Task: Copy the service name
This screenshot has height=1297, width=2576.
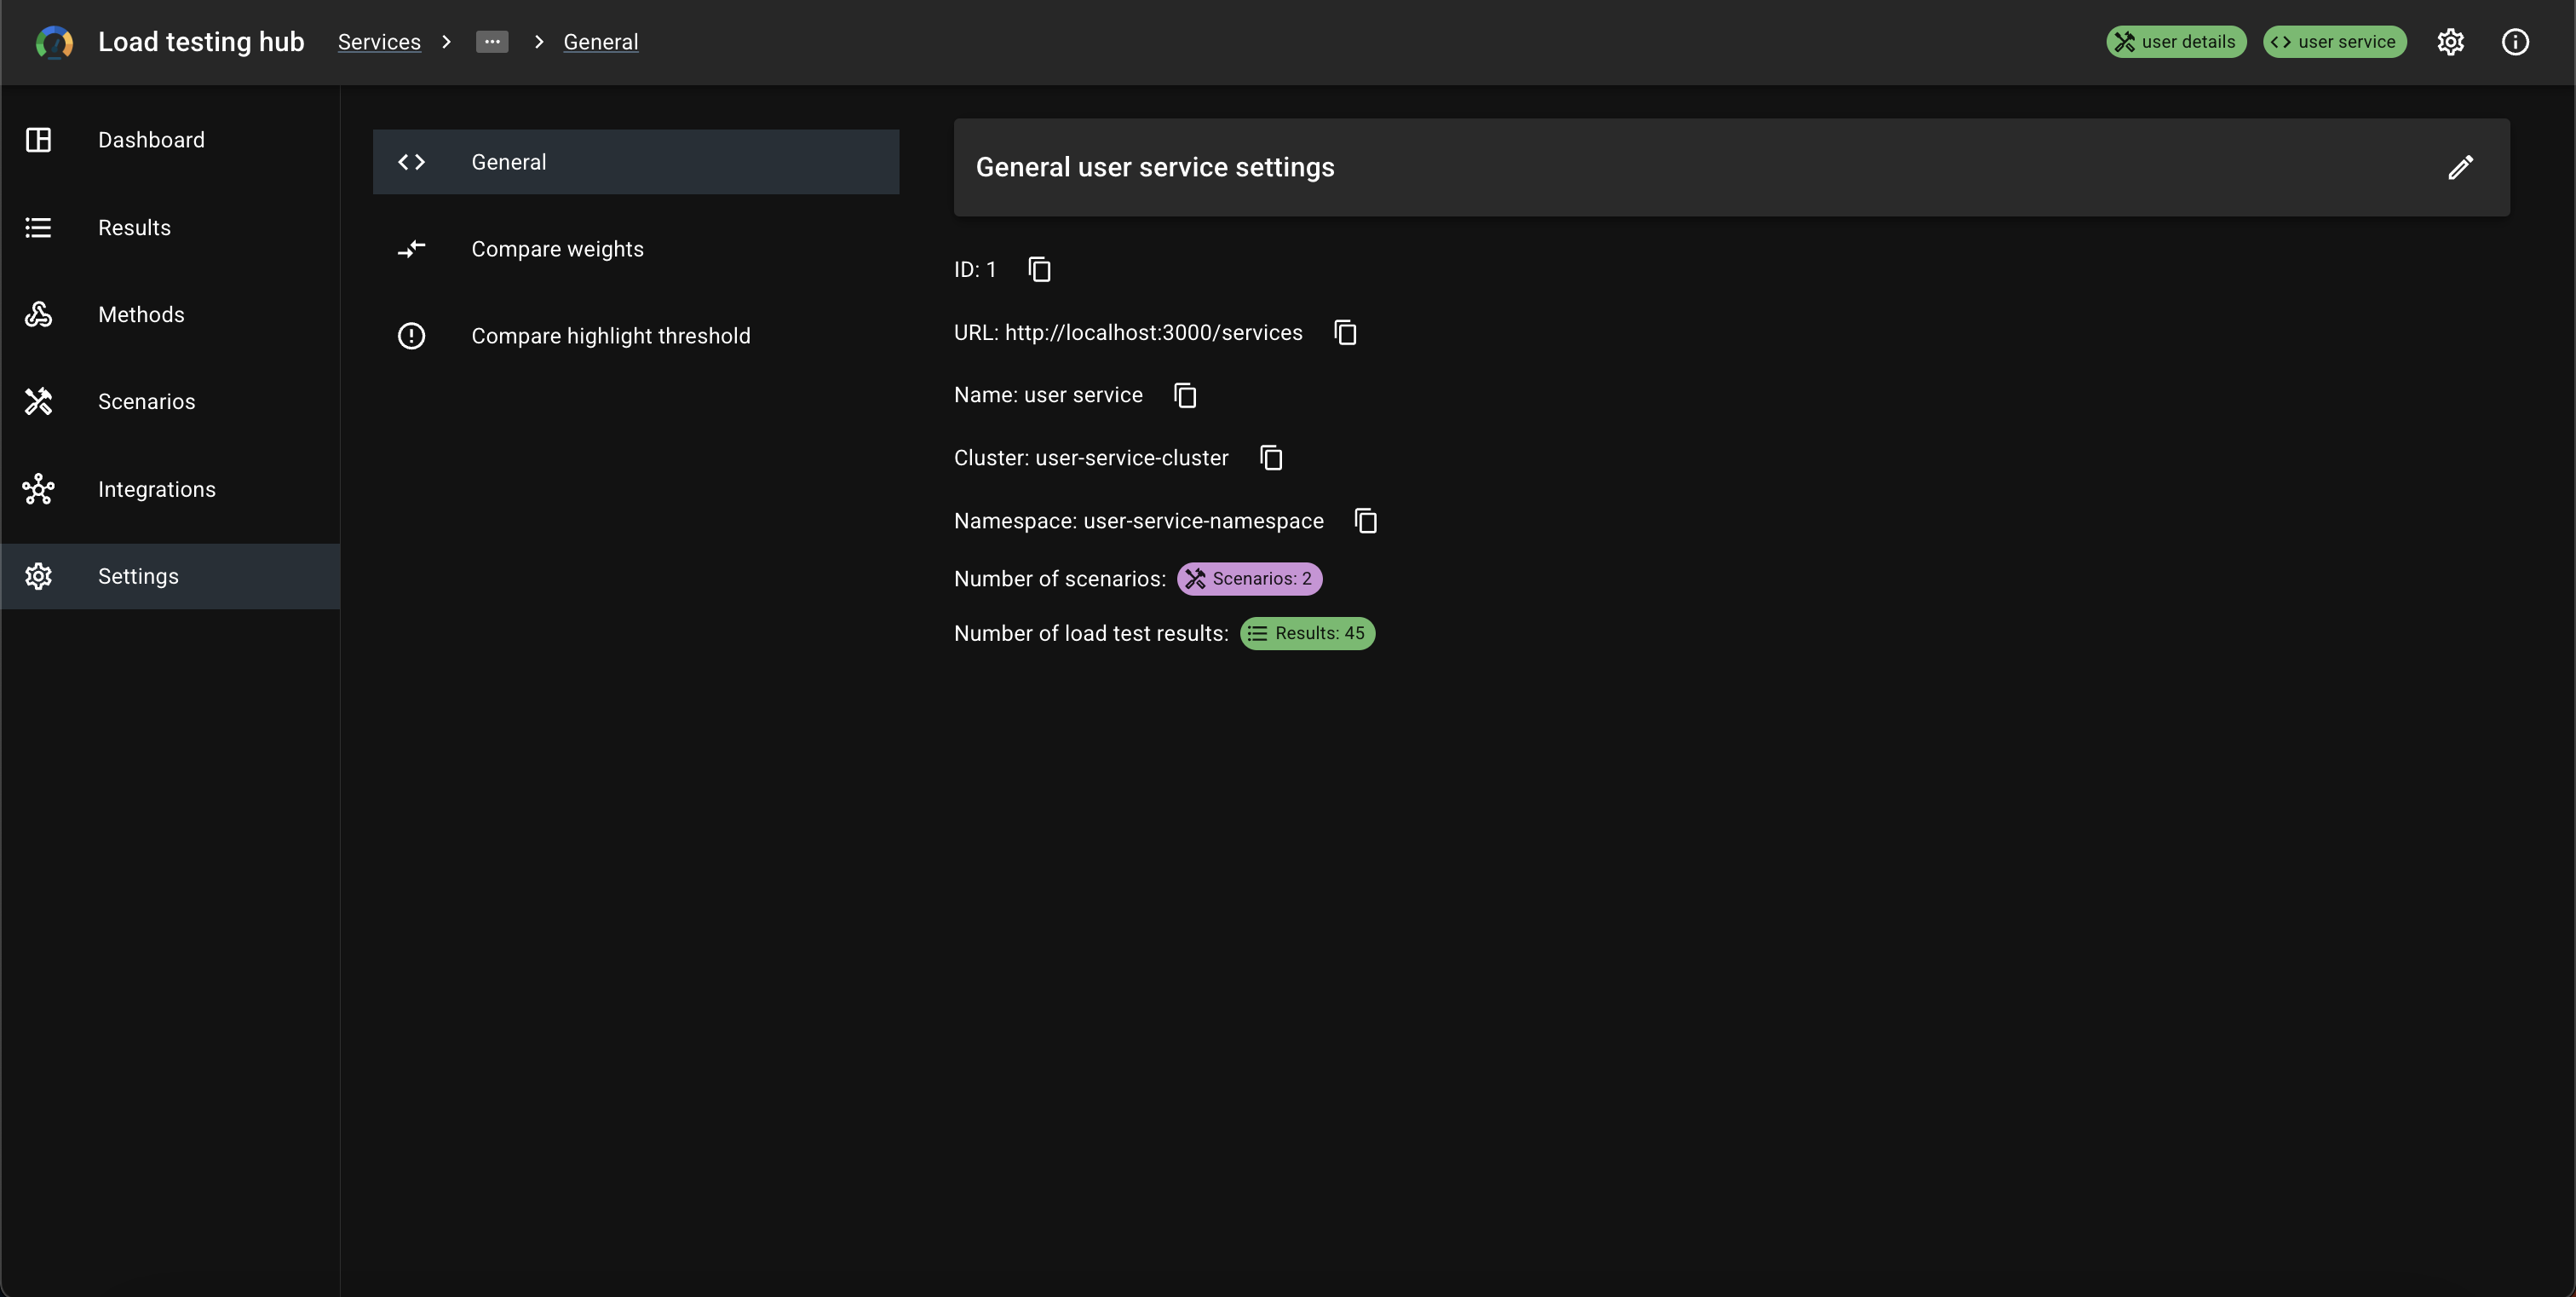Action: [x=1185, y=396]
